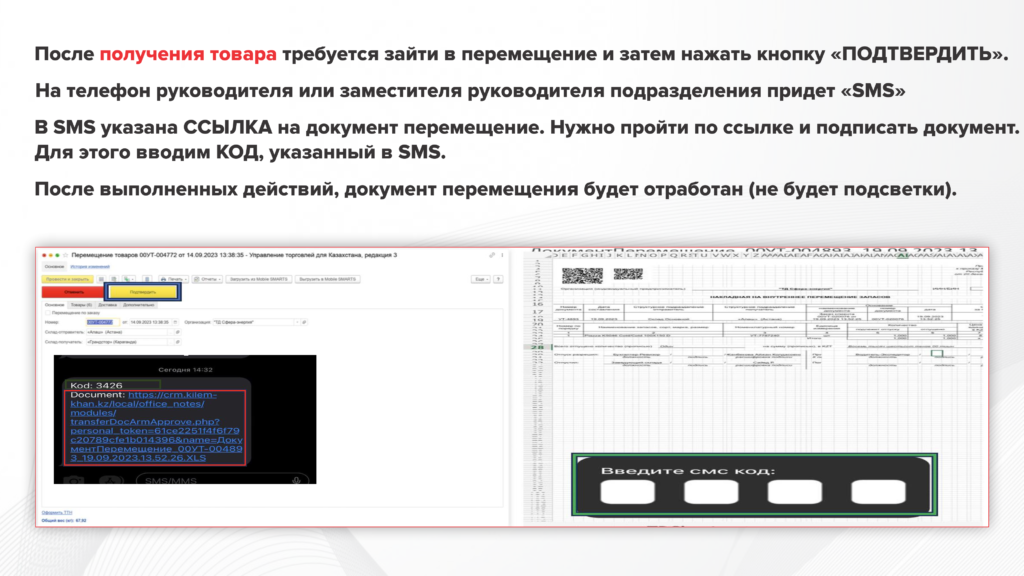The image size is (1024, 576).
Task: Open the Склад-получатель record icon
Action: [177, 342]
